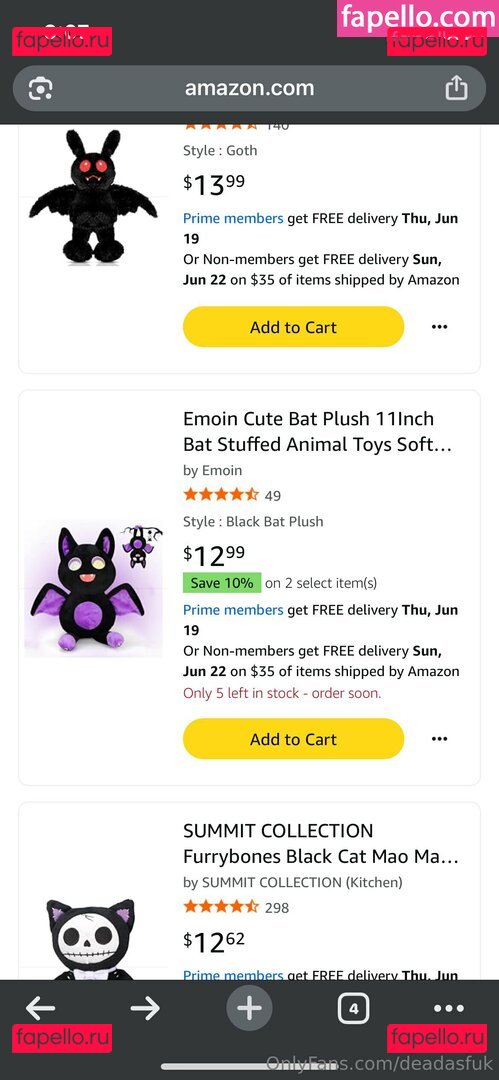499x1080 pixels.
Task: Go back with the left arrow
Action: click(41, 1009)
